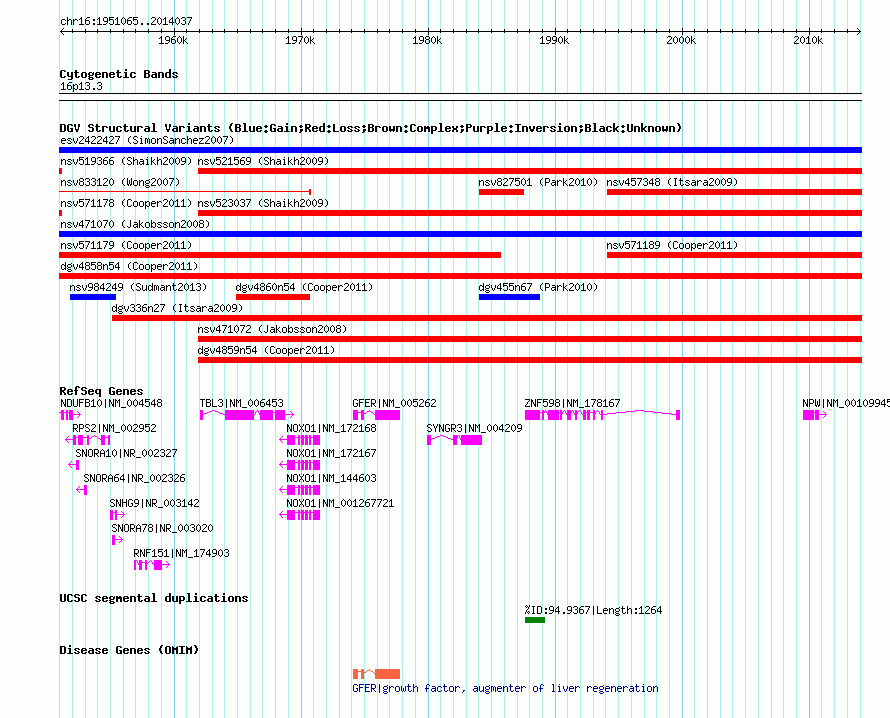This screenshot has width=890, height=718.
Task: Click the %ID:94.9367|Length:1264 label
Action: tap(593, 610)
